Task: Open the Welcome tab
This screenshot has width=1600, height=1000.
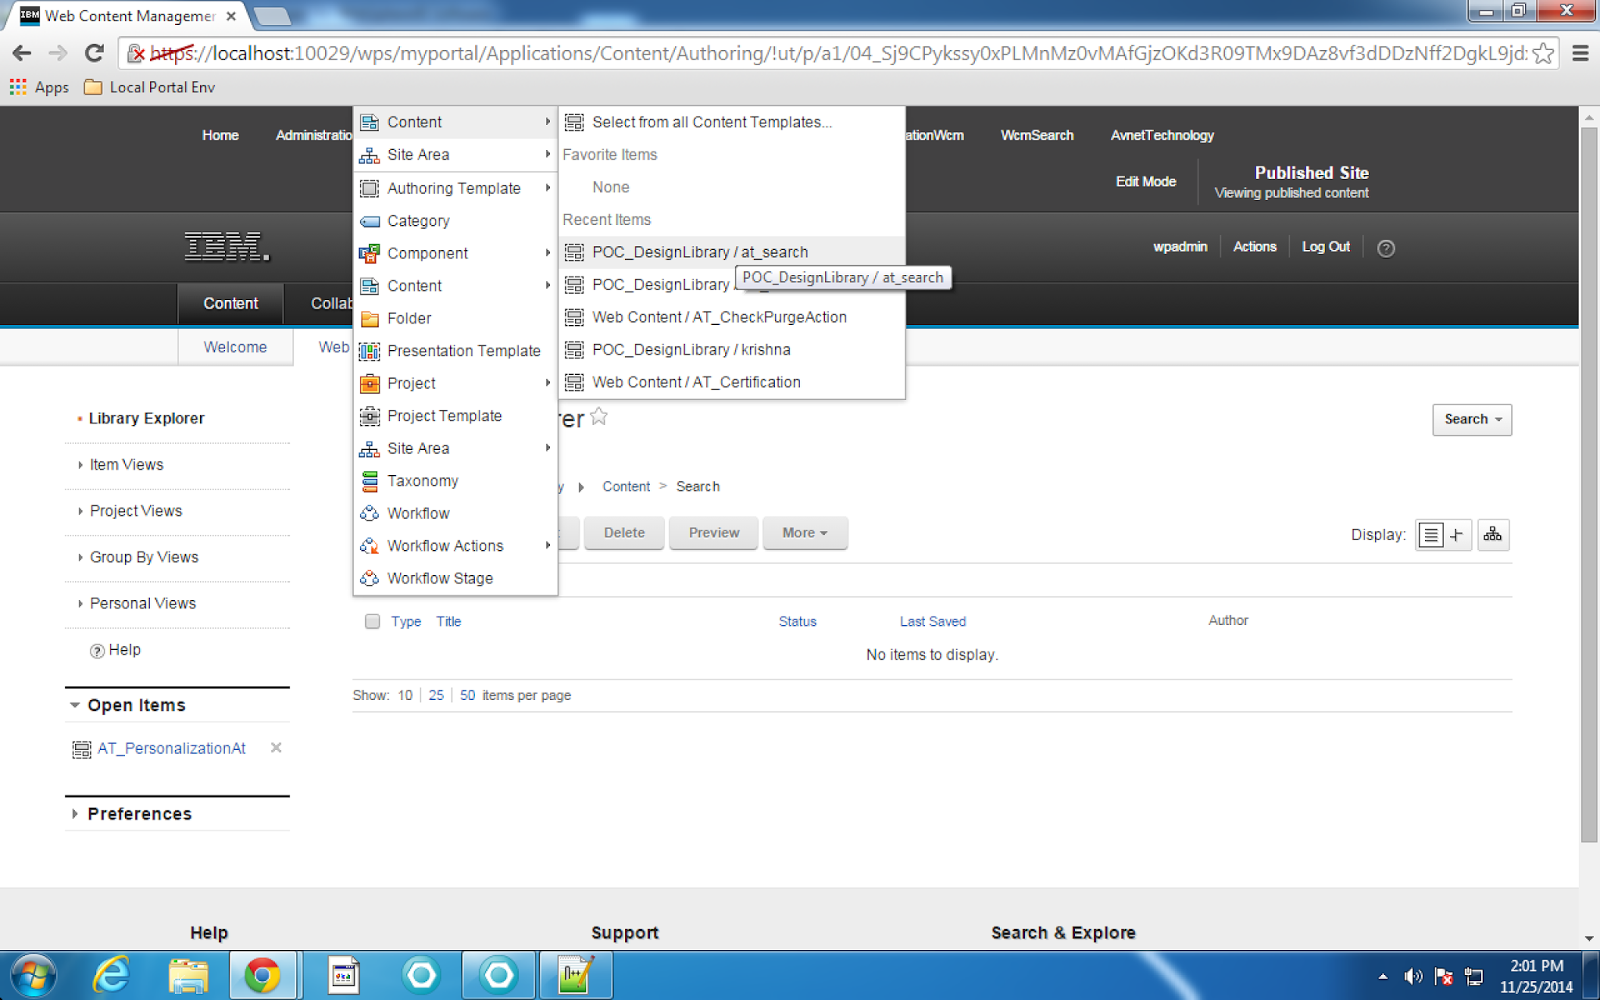Action: [x=235, y=347]
